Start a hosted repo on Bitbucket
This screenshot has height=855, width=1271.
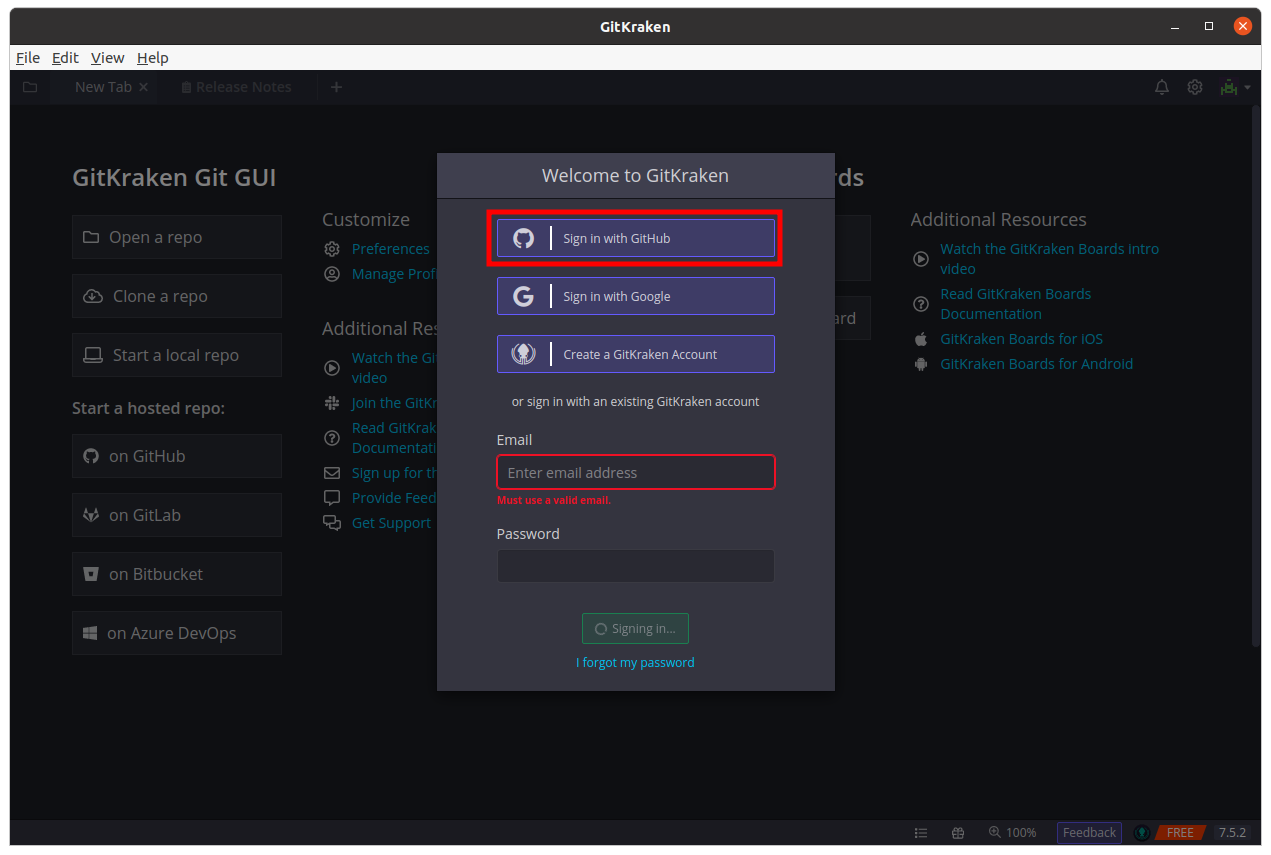pyautogui.click(x=177, y=574)
